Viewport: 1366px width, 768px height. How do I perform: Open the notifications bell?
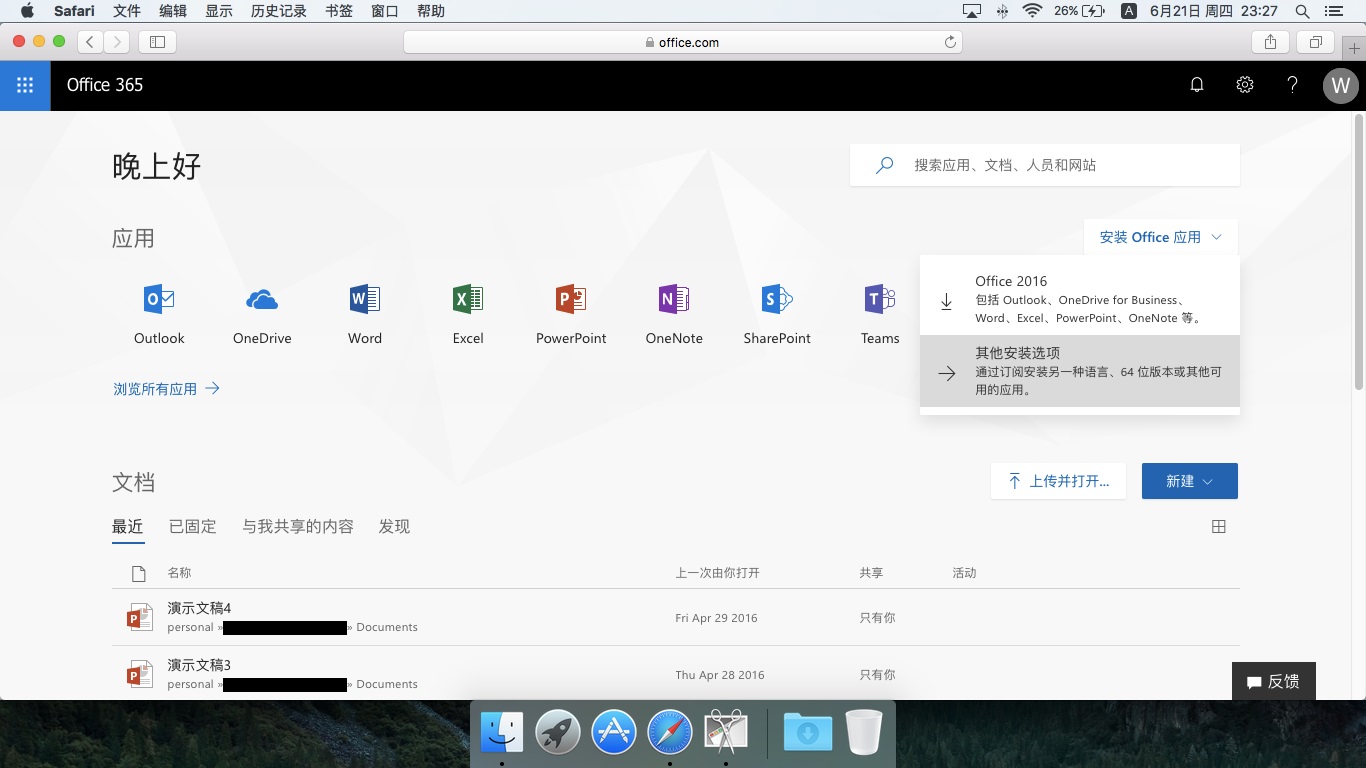[x=1197, y=85]
